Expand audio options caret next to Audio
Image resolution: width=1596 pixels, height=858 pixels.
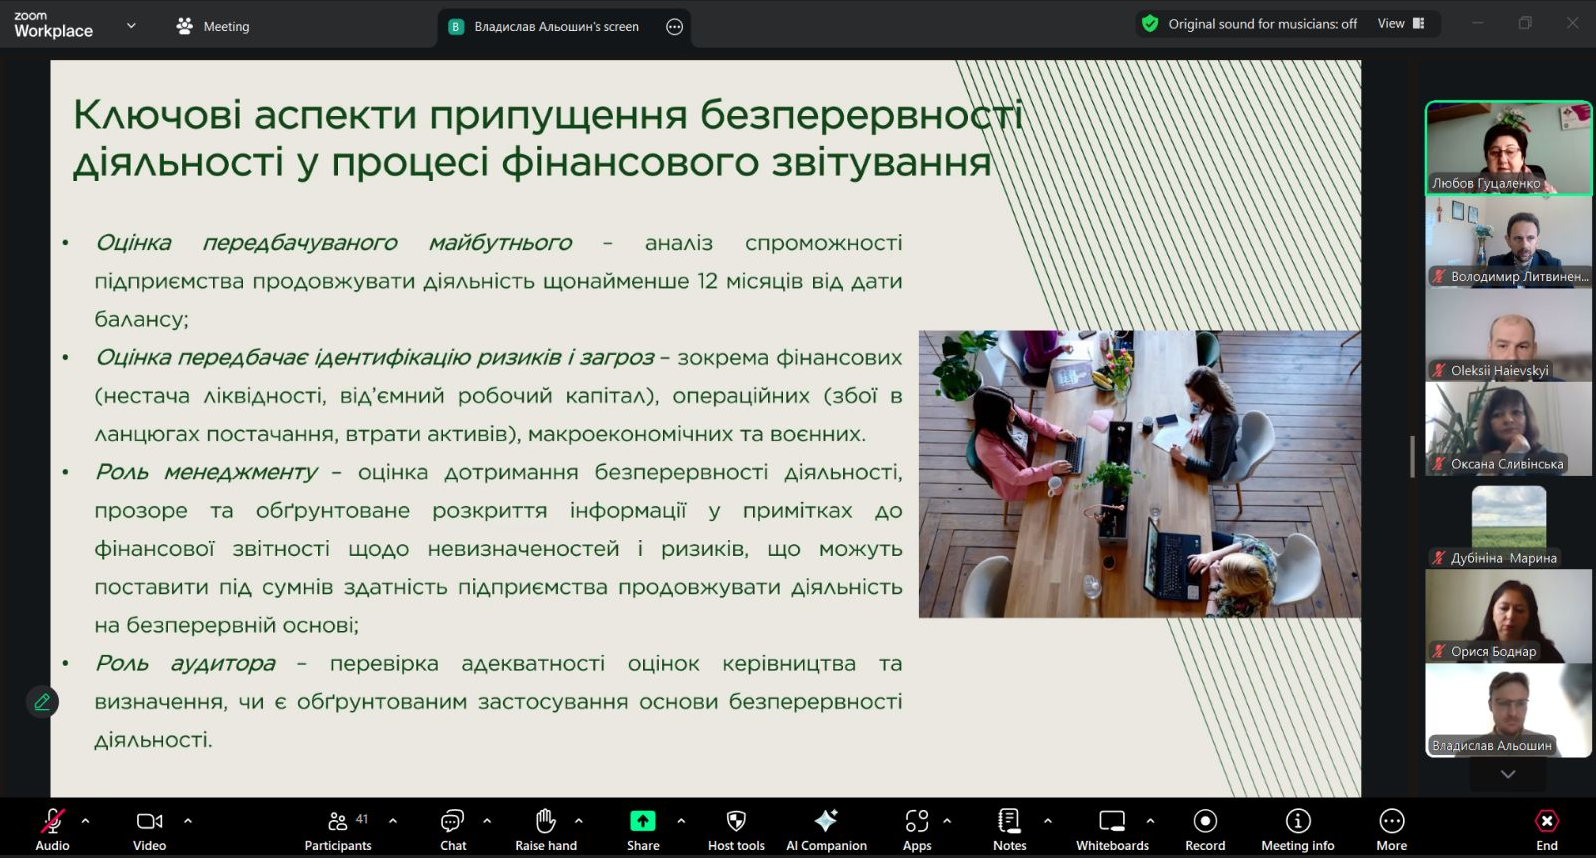click(x=86, y=821)
